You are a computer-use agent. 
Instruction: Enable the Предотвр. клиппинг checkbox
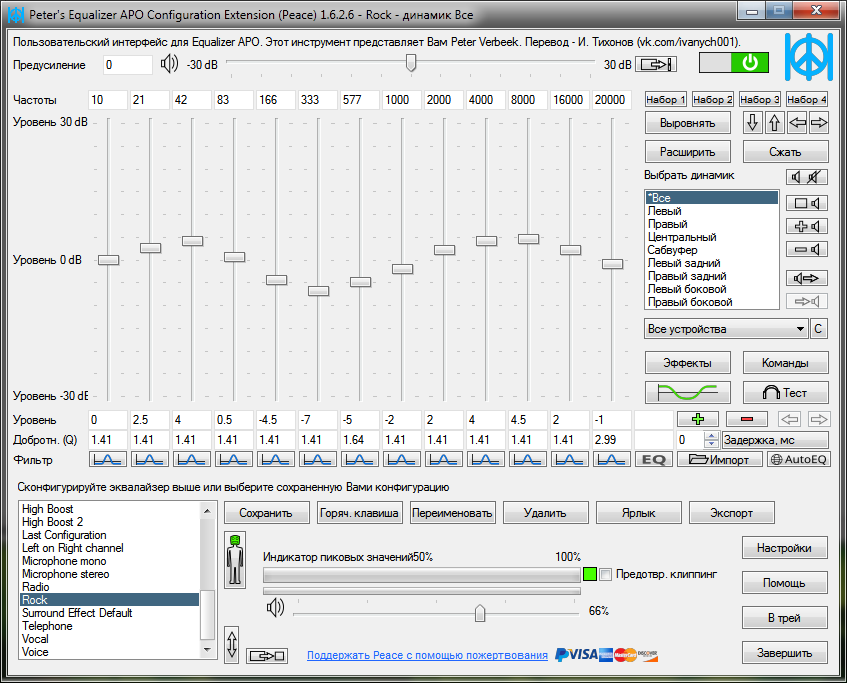point(606,574)
